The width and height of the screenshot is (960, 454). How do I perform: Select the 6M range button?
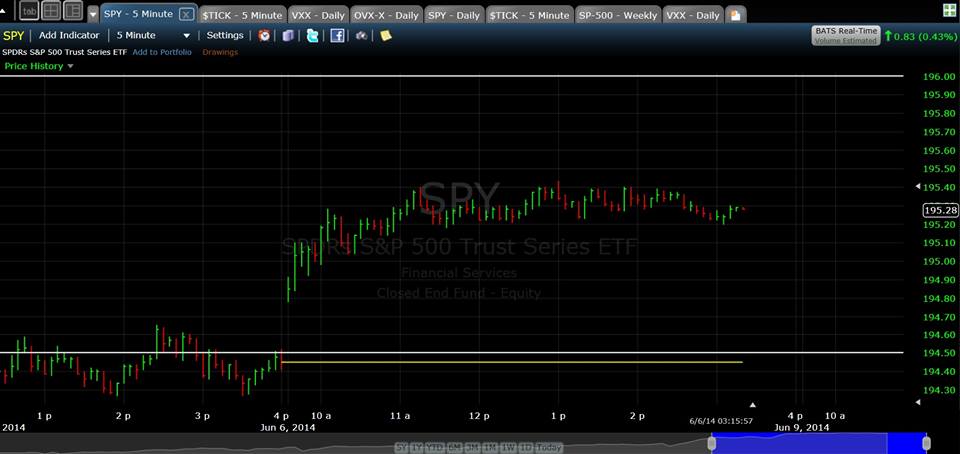[x=456, y=447]
